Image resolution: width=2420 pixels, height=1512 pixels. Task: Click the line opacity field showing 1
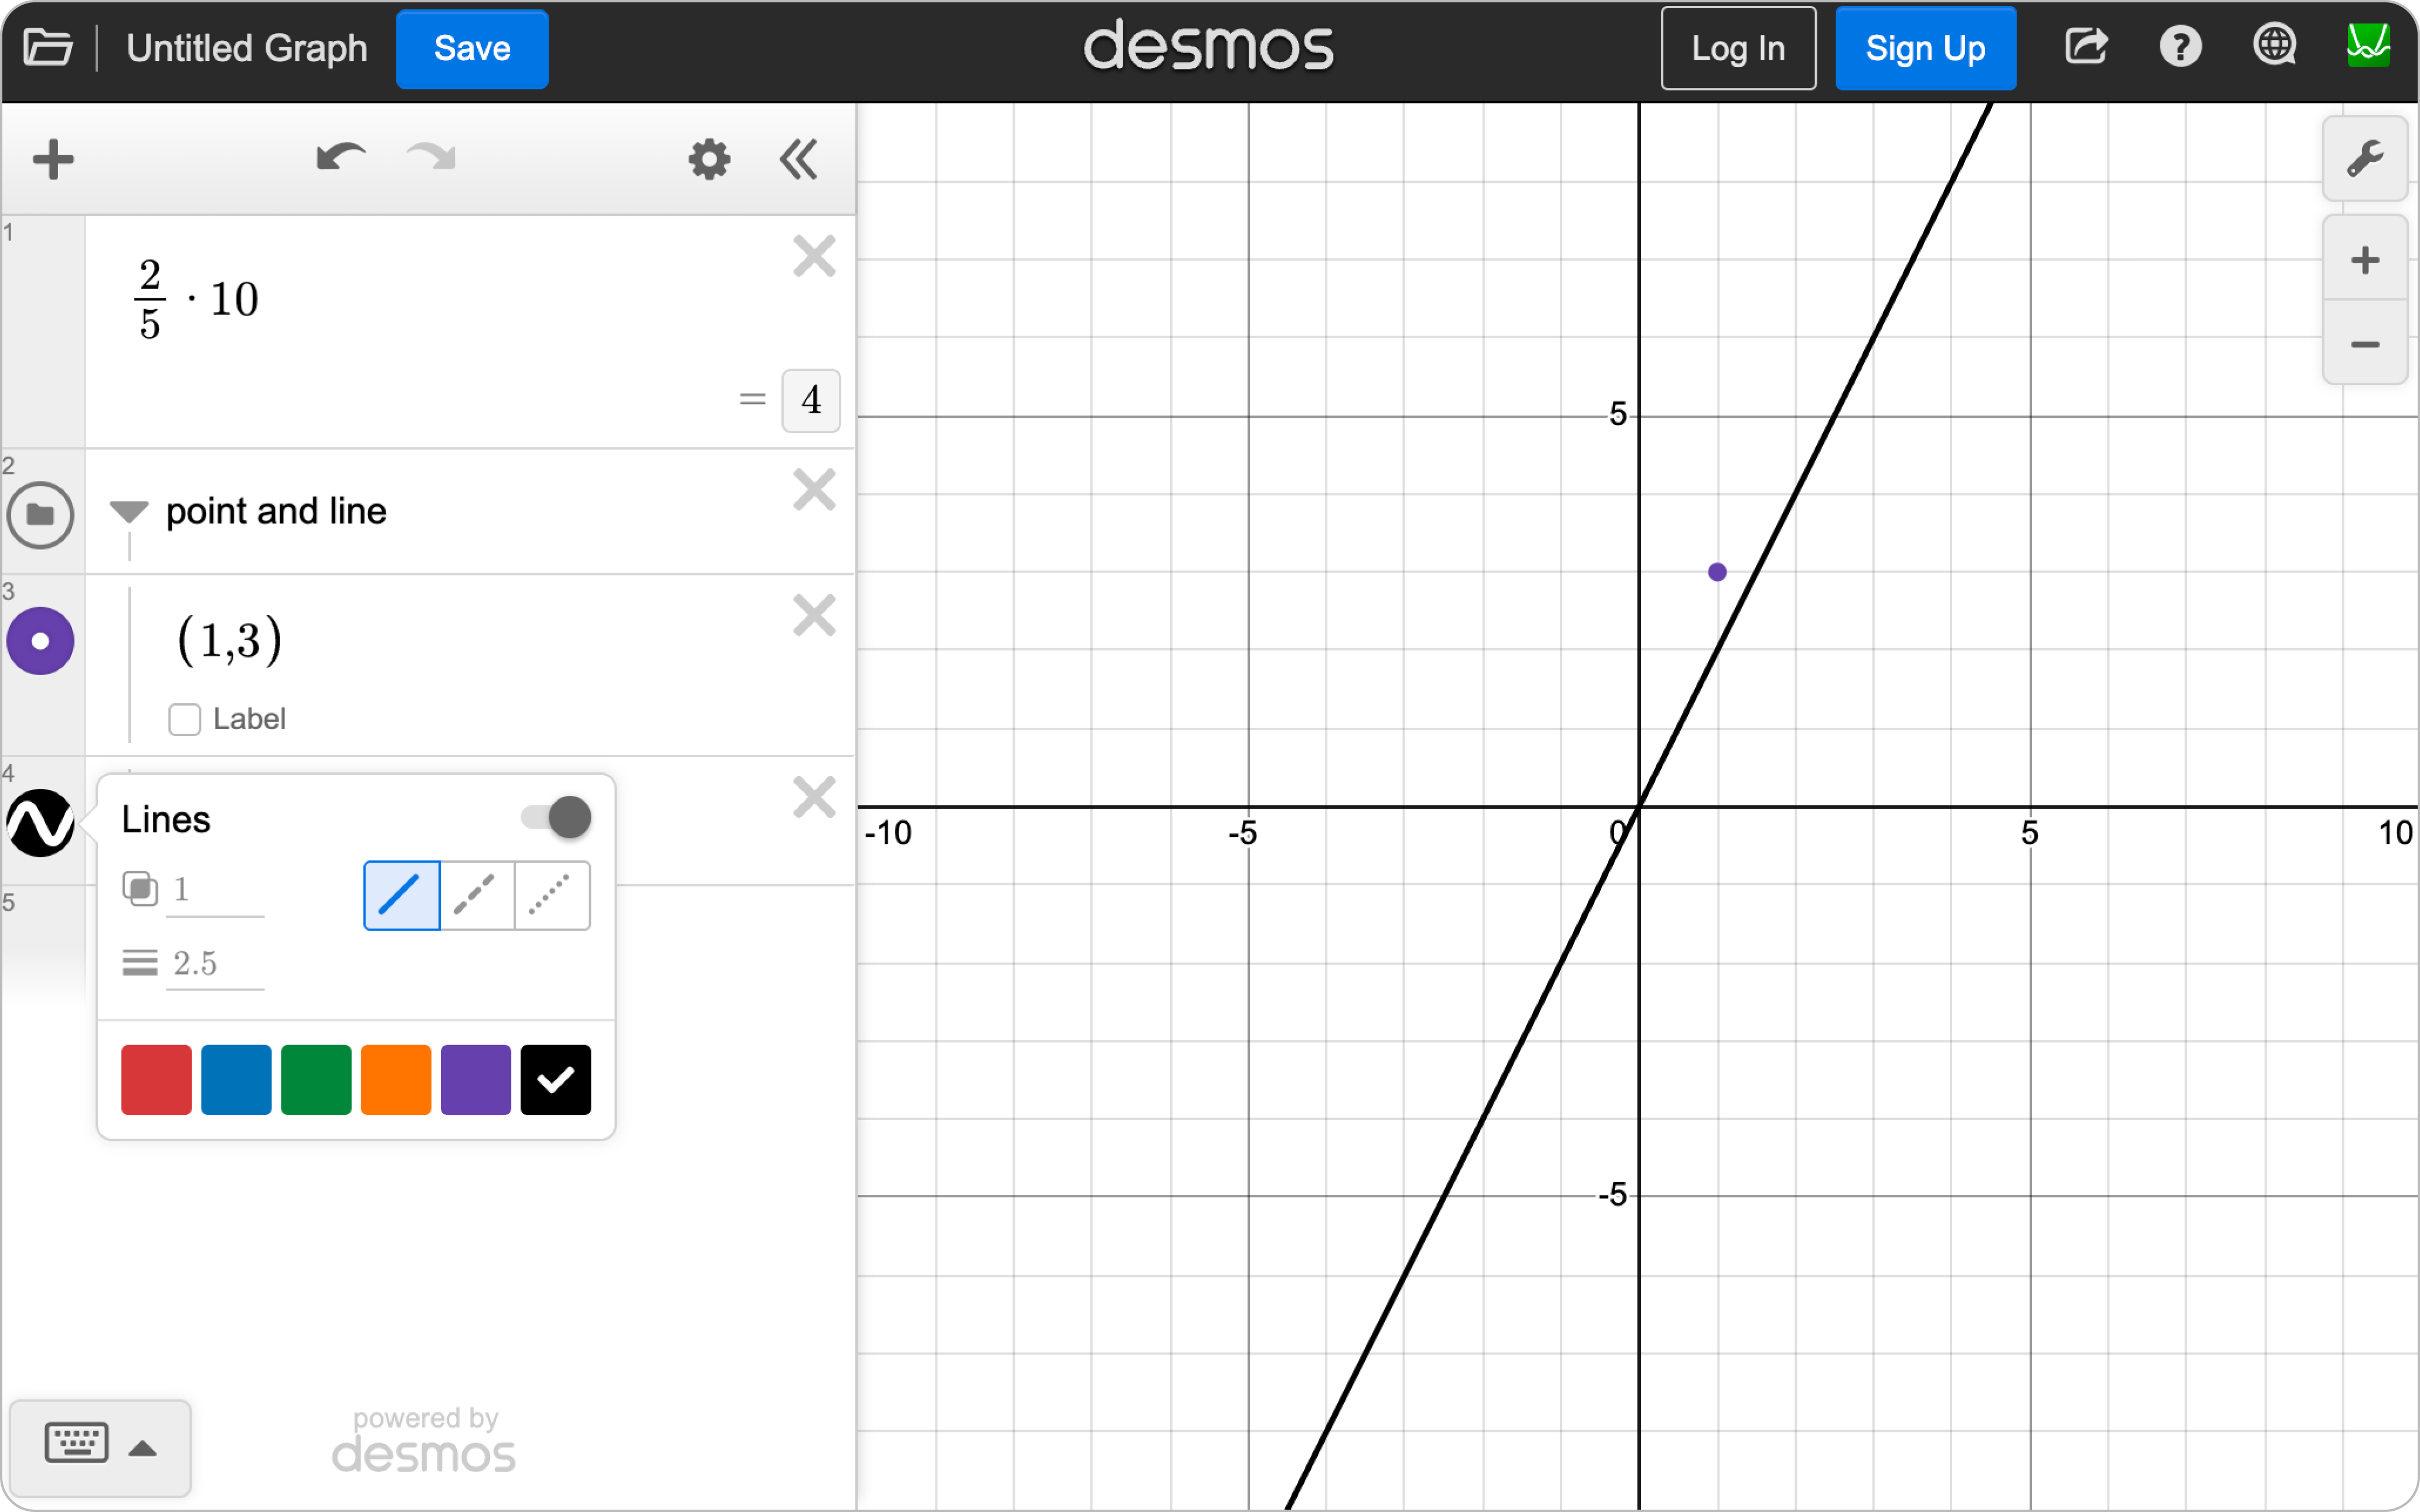[215, 889]
